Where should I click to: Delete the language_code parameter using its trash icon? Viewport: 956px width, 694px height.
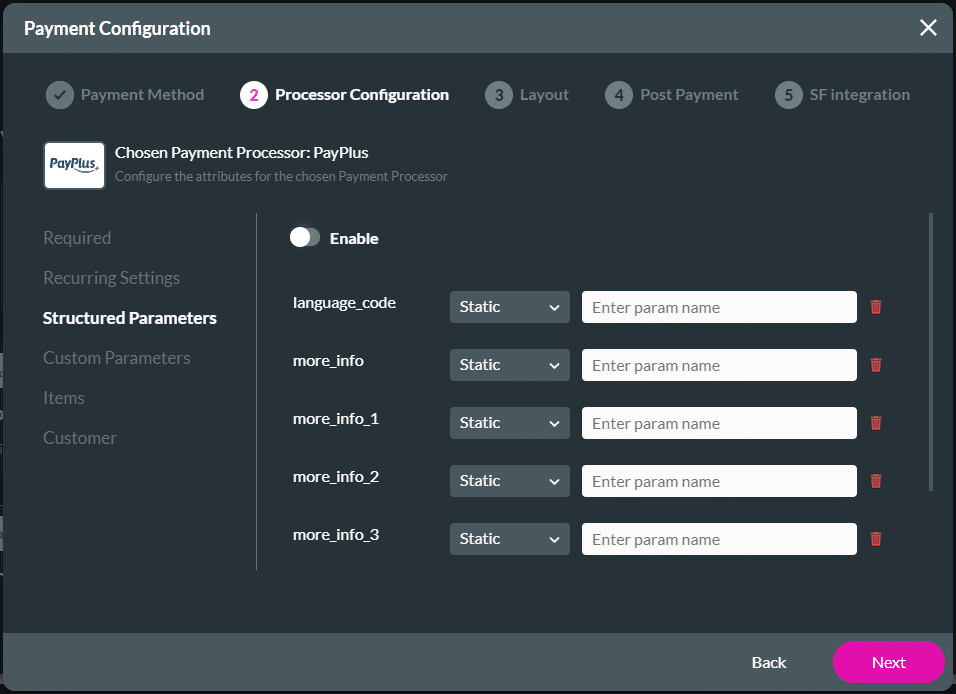[876, 307]
